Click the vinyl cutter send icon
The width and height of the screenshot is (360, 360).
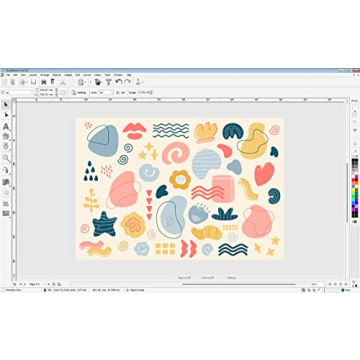click(43, 82)
